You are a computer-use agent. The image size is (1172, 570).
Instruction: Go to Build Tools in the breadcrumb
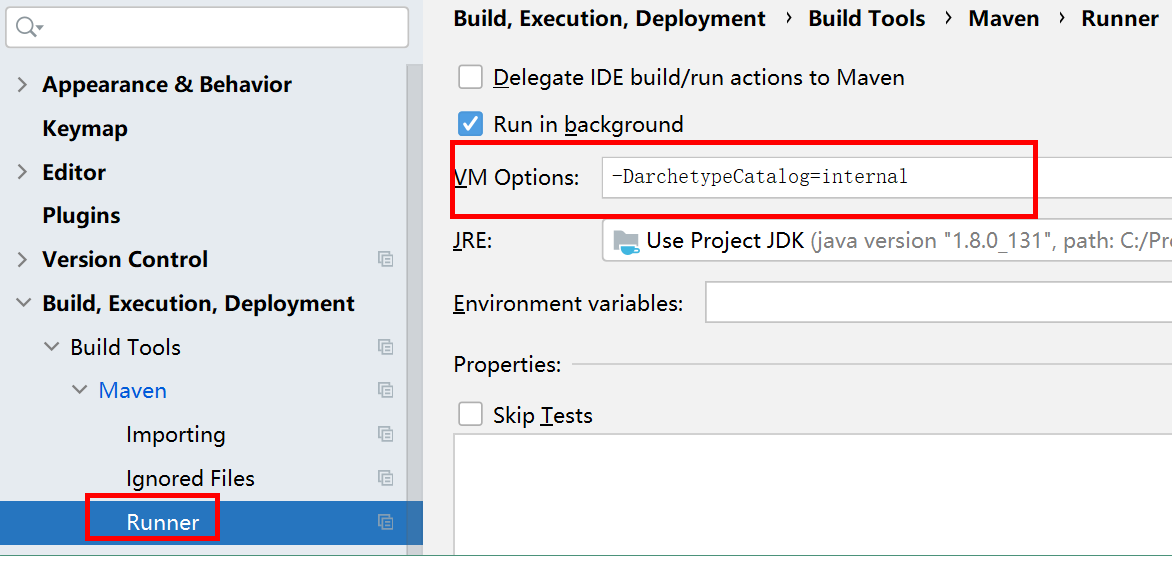click(x=866, y=19)
